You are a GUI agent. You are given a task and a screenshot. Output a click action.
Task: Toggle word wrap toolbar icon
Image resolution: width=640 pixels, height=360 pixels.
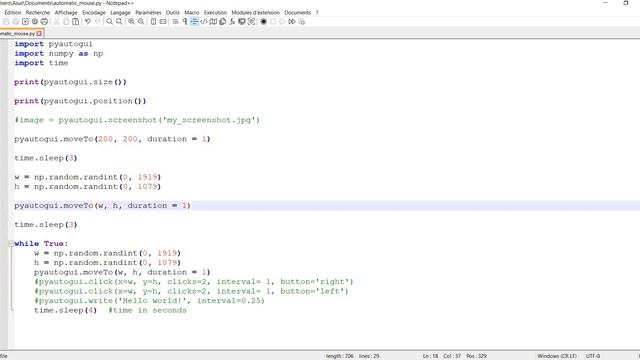point(175,22)
